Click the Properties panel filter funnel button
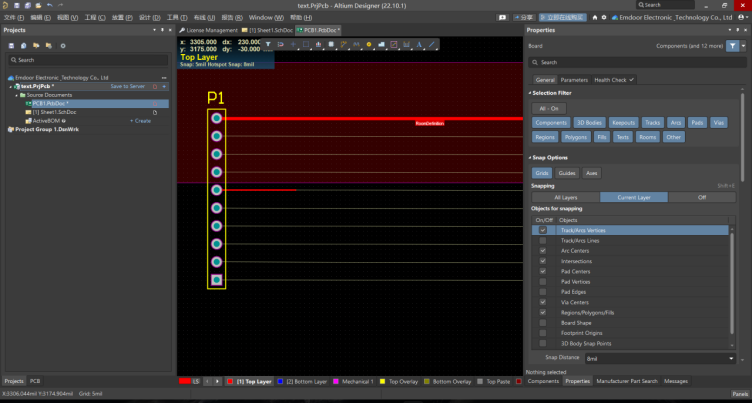Screen dimensions: 753x404 click(x=734, y=46)
